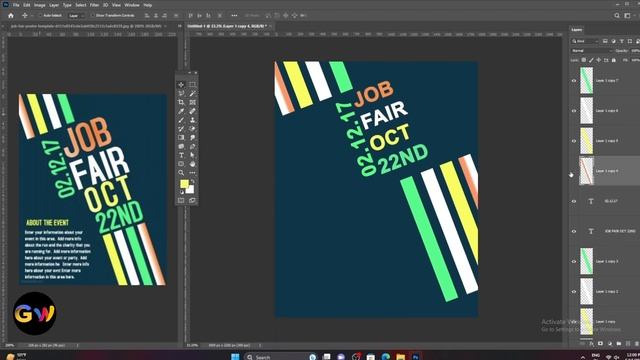Open the yellow foreground color swatch
This screenshot has width=640, height=360.
184,184
